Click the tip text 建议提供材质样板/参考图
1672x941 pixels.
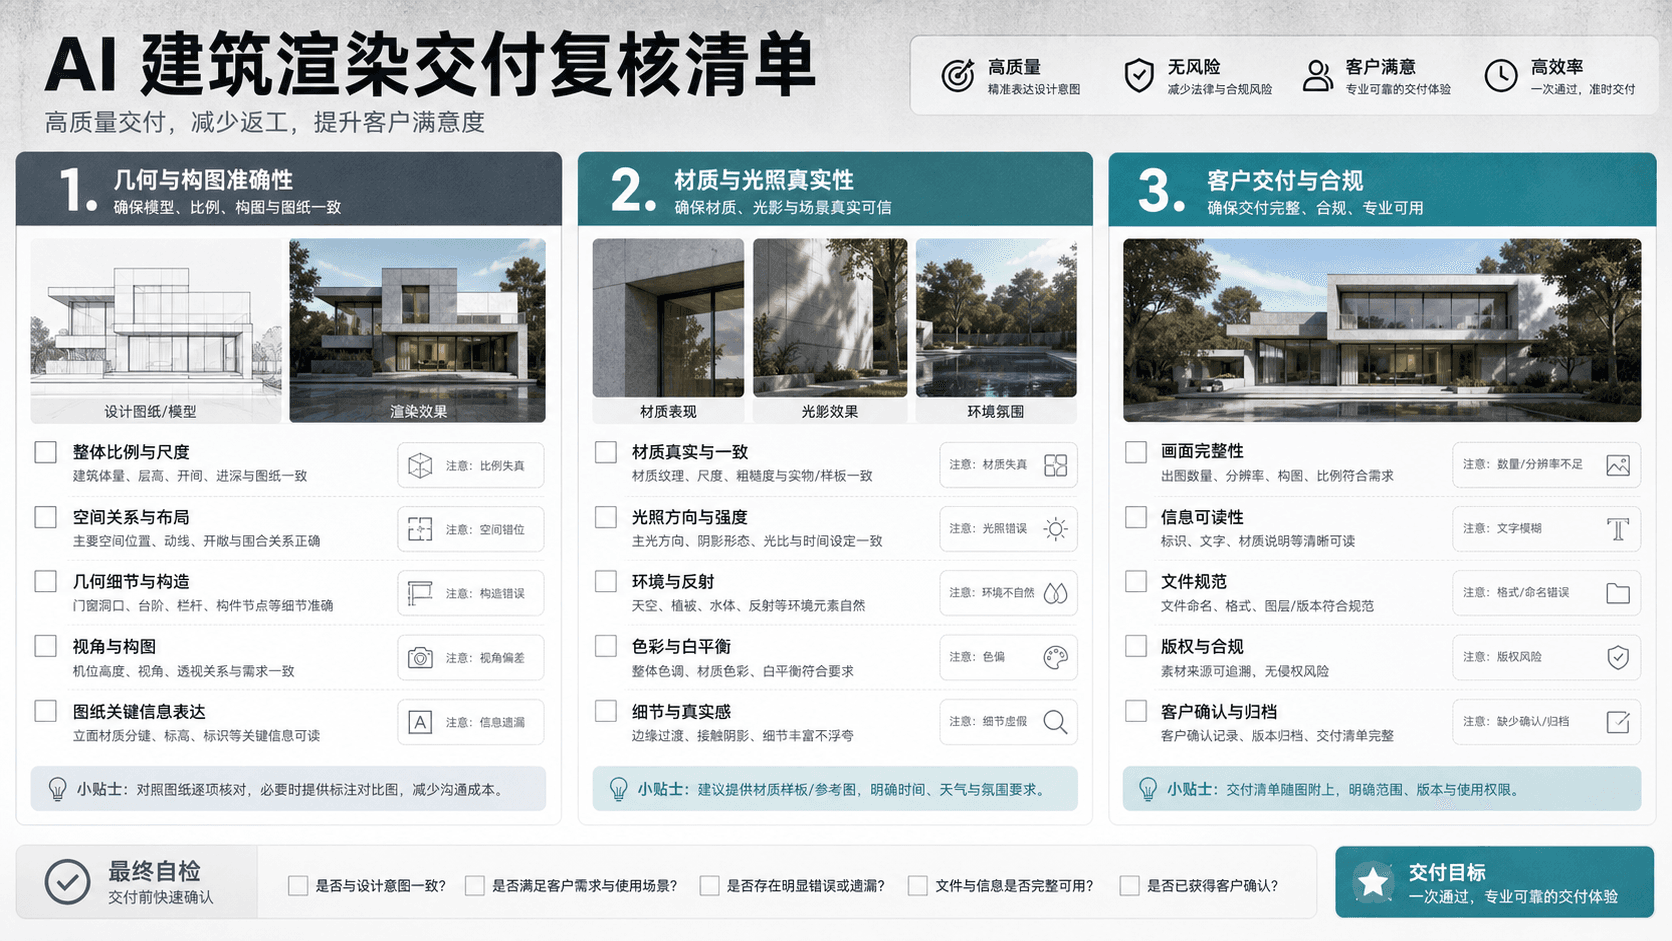click(778, 790)
